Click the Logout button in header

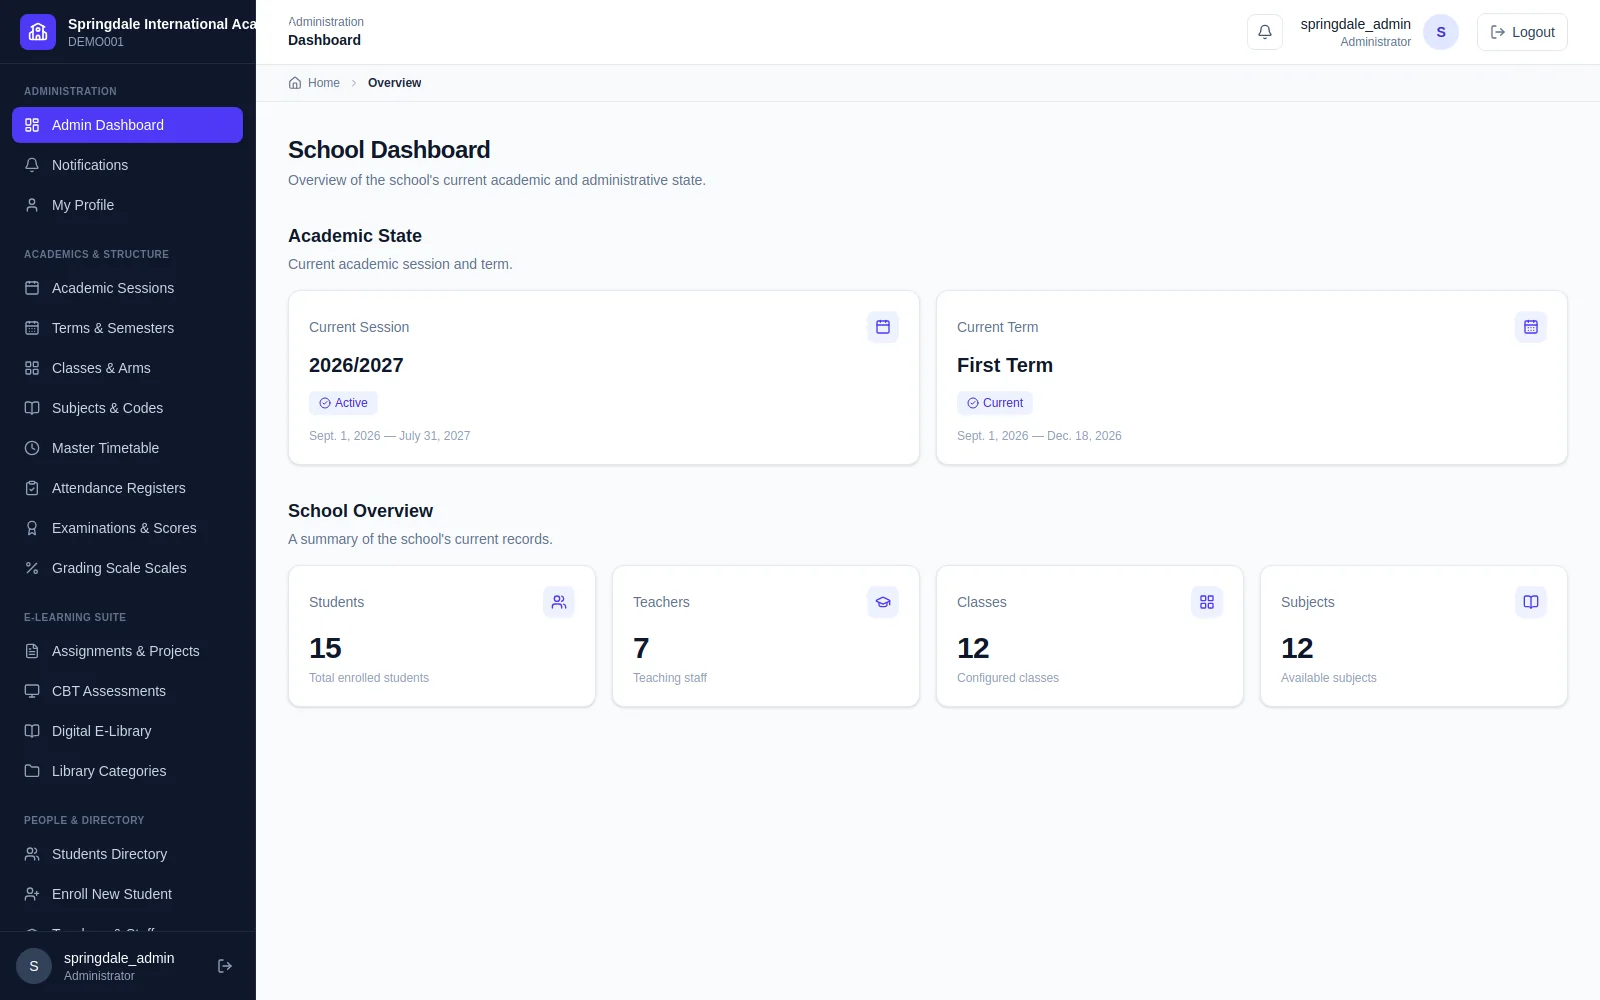pyautogui.click(x=1522, y=32)
